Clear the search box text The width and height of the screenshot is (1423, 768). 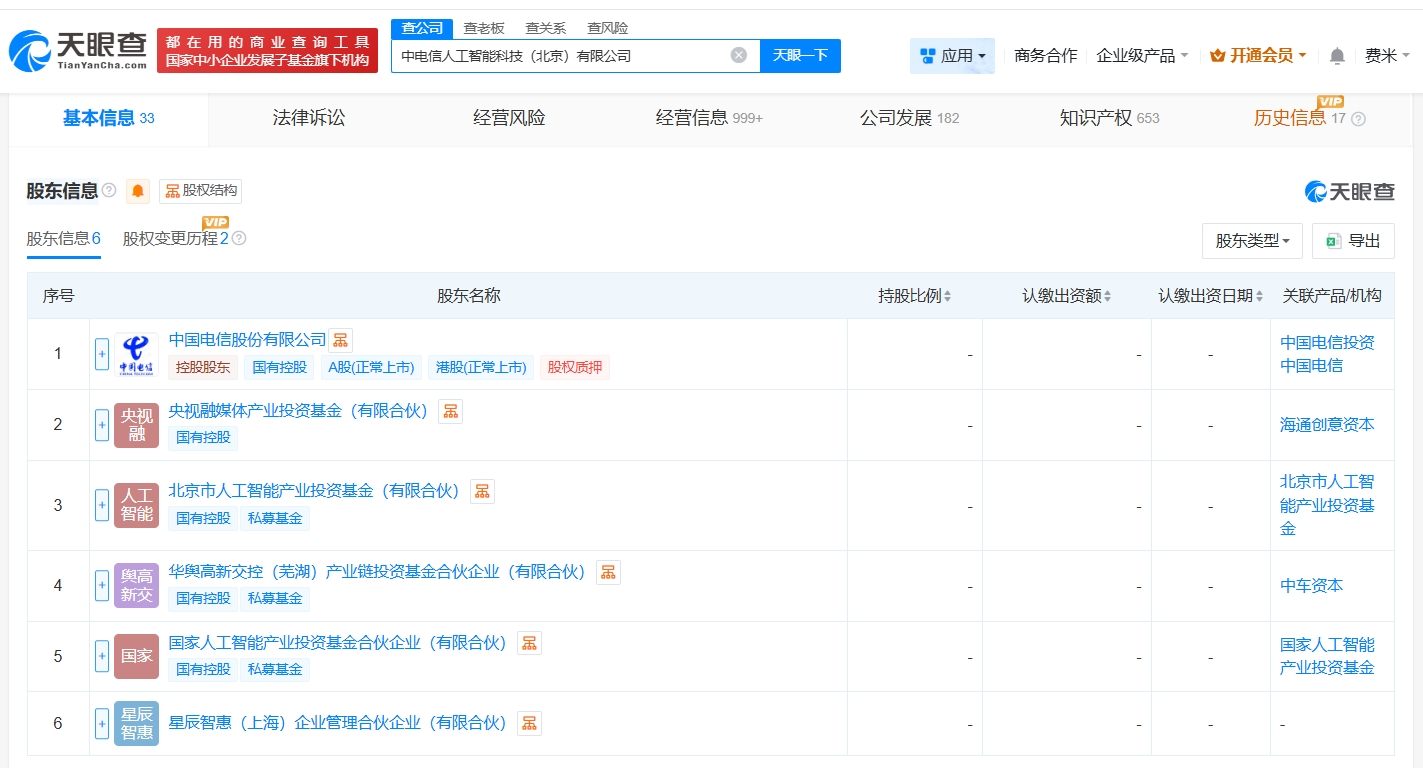(x=739, y=56)
